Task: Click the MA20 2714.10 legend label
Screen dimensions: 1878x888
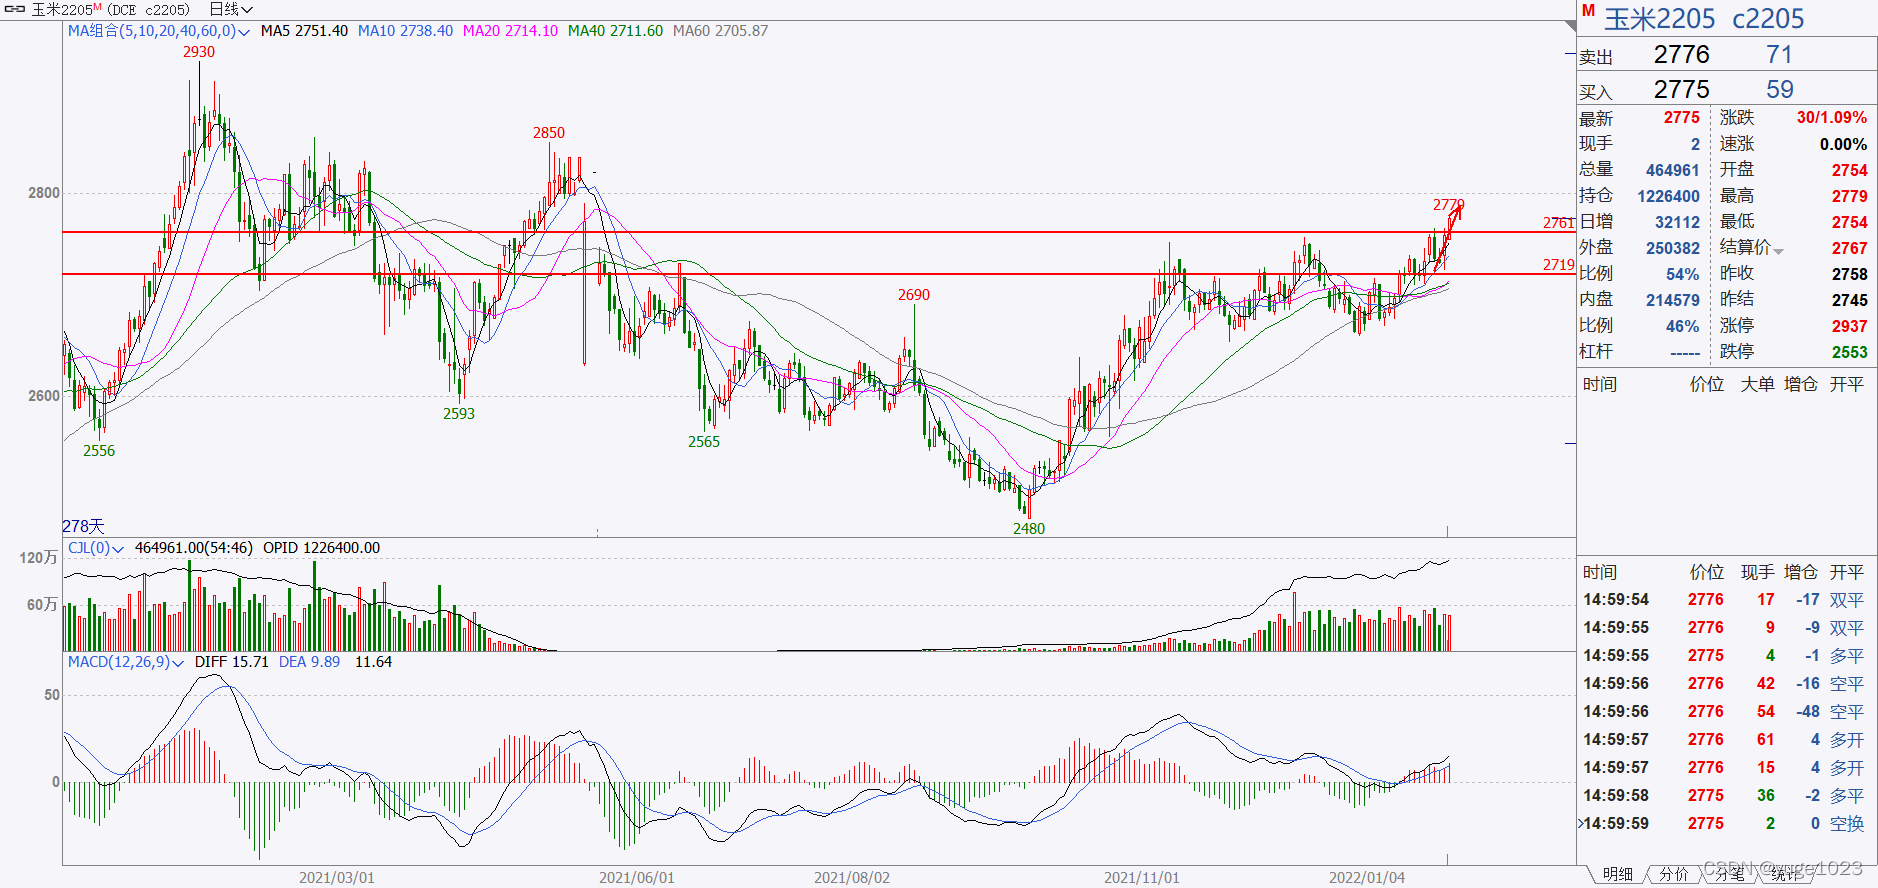Action: (x=510, y=31)
